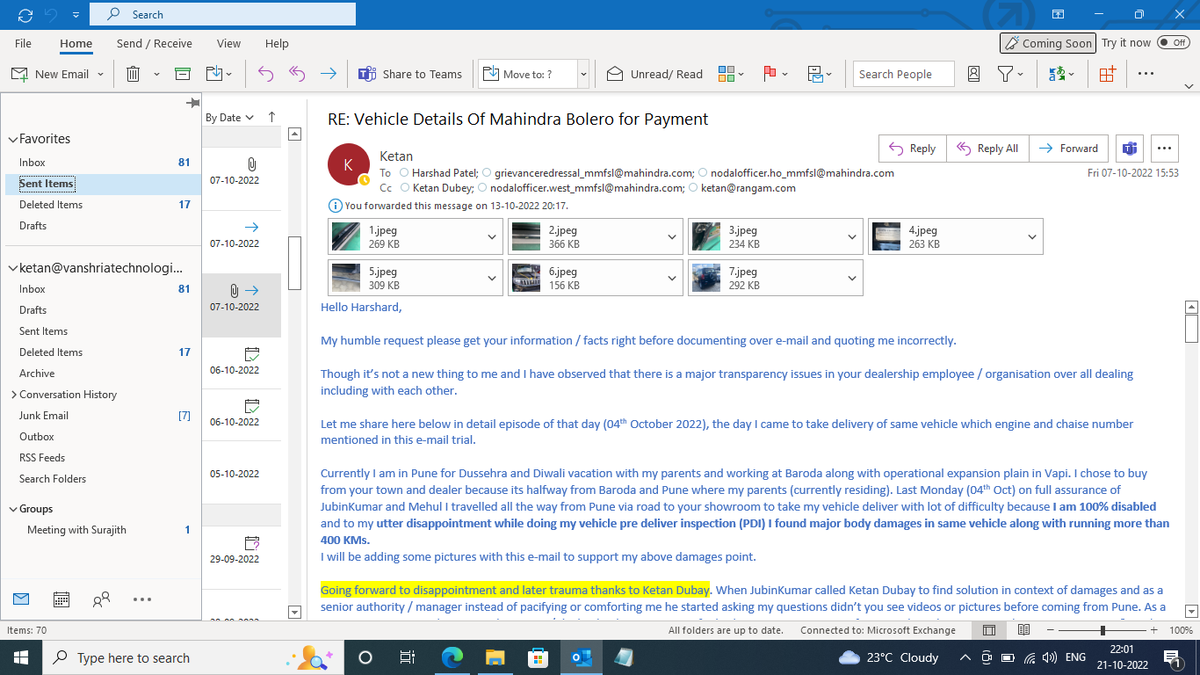Click the New Email button
Viewport: 1200px width, 675px height.
(50, 74)
